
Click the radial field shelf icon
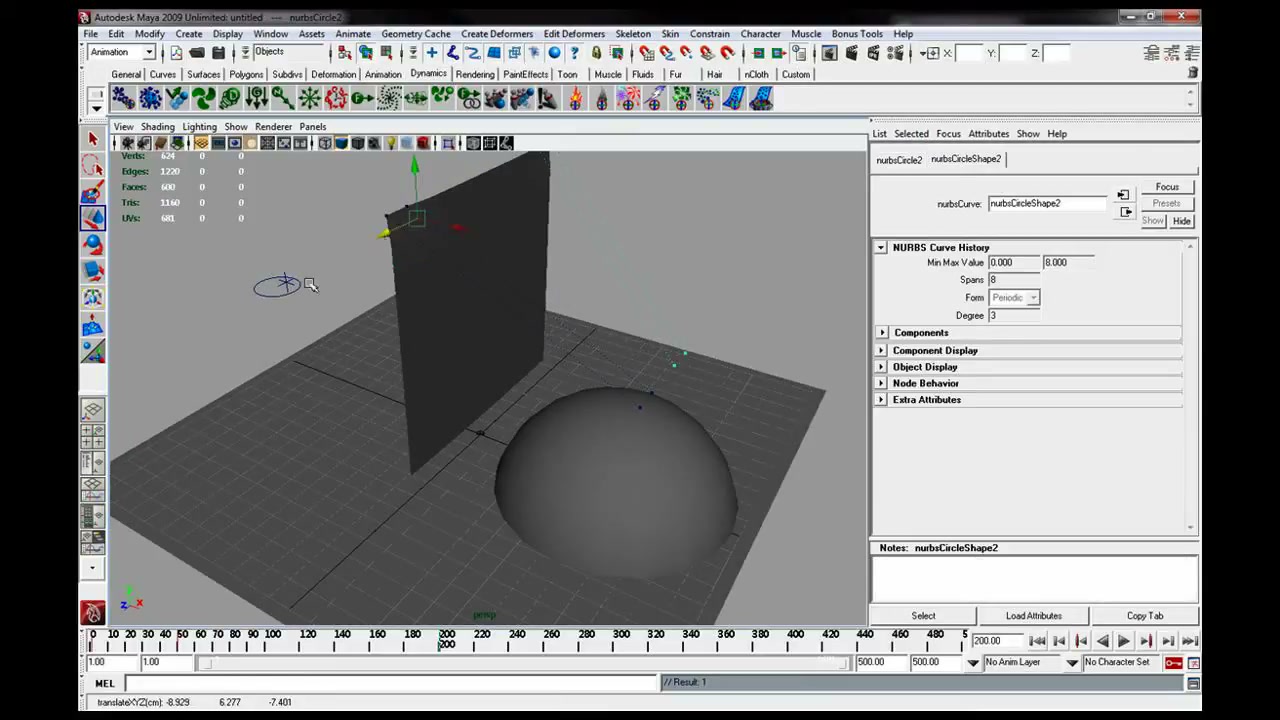coord(310,98)
